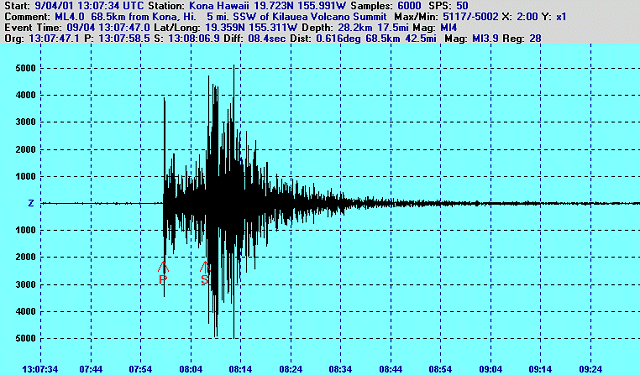Click the Mag value Ml3.9

tap(486, 39)
